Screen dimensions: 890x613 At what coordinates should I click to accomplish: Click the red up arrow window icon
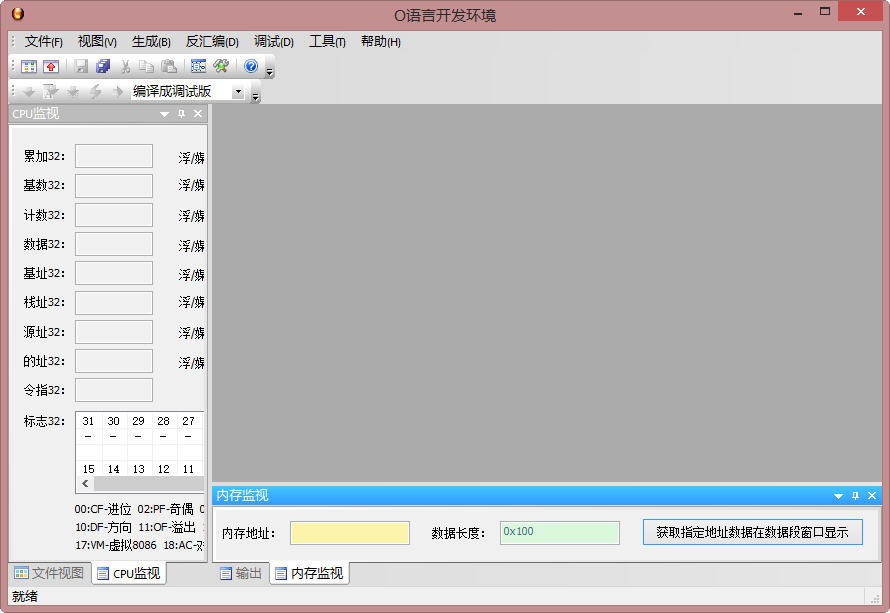(51, 66)
